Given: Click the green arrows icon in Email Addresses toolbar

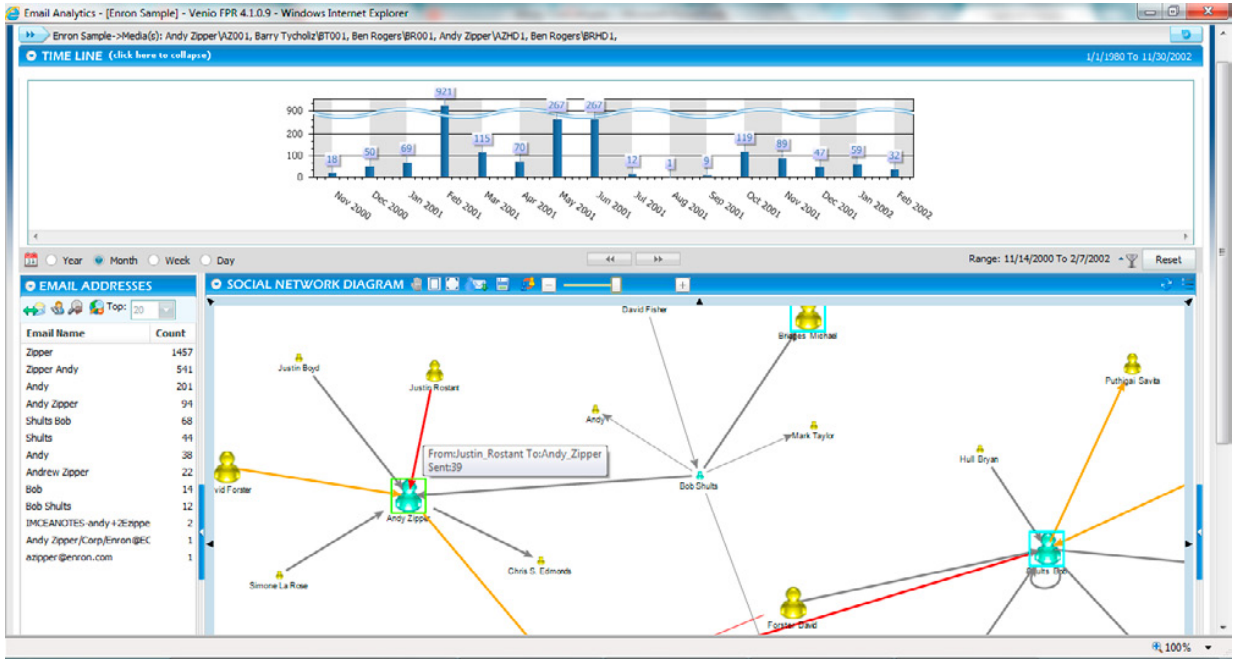Looking at the screenshot, I should [x=33, y=309].
